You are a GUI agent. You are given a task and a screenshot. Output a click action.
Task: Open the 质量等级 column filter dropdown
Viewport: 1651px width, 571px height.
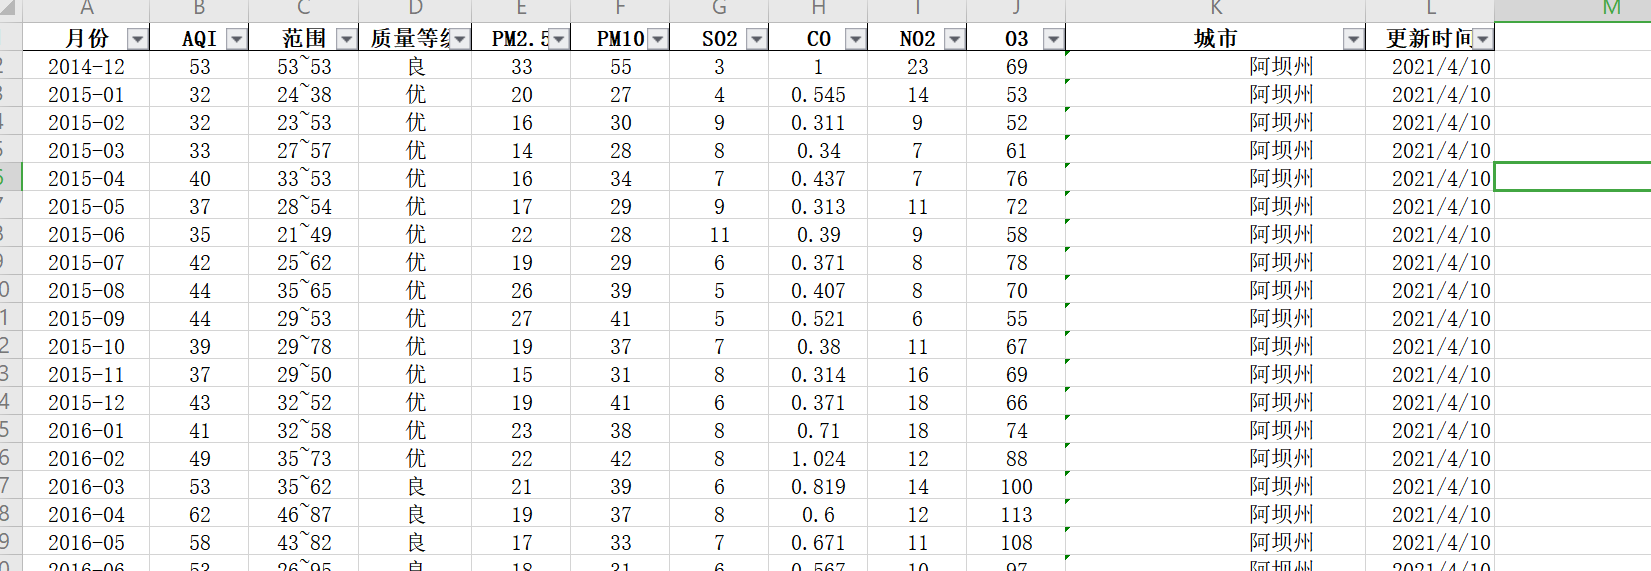[460, 39]
